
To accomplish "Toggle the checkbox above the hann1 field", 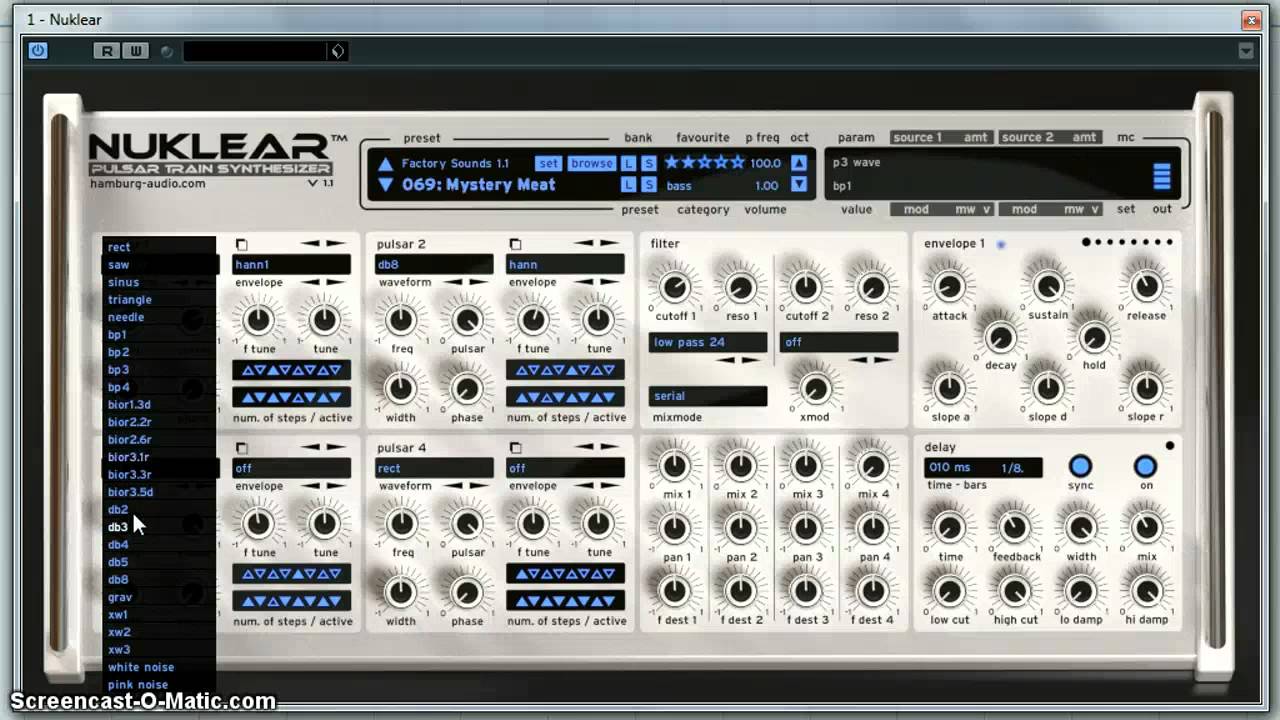I will [241, 245].
